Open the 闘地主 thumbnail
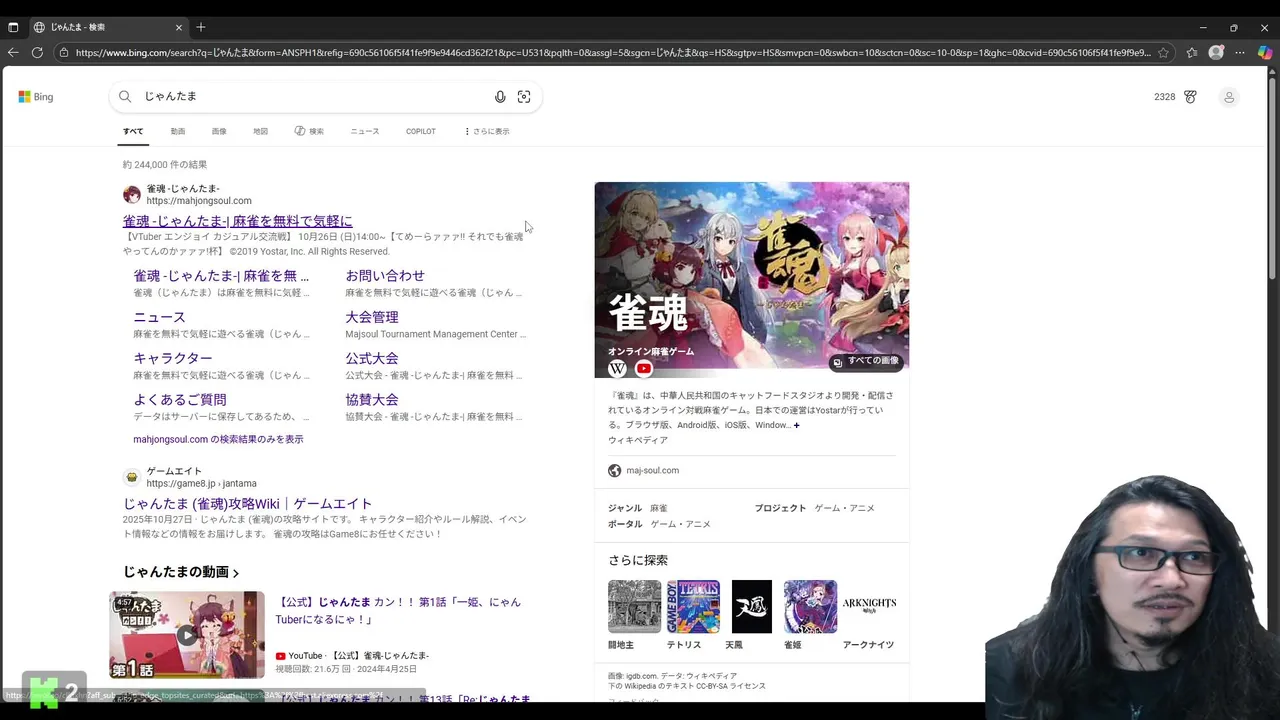The width and height of the screenshot is (1280, 720). pyautogui.click(x=635, y=607)
